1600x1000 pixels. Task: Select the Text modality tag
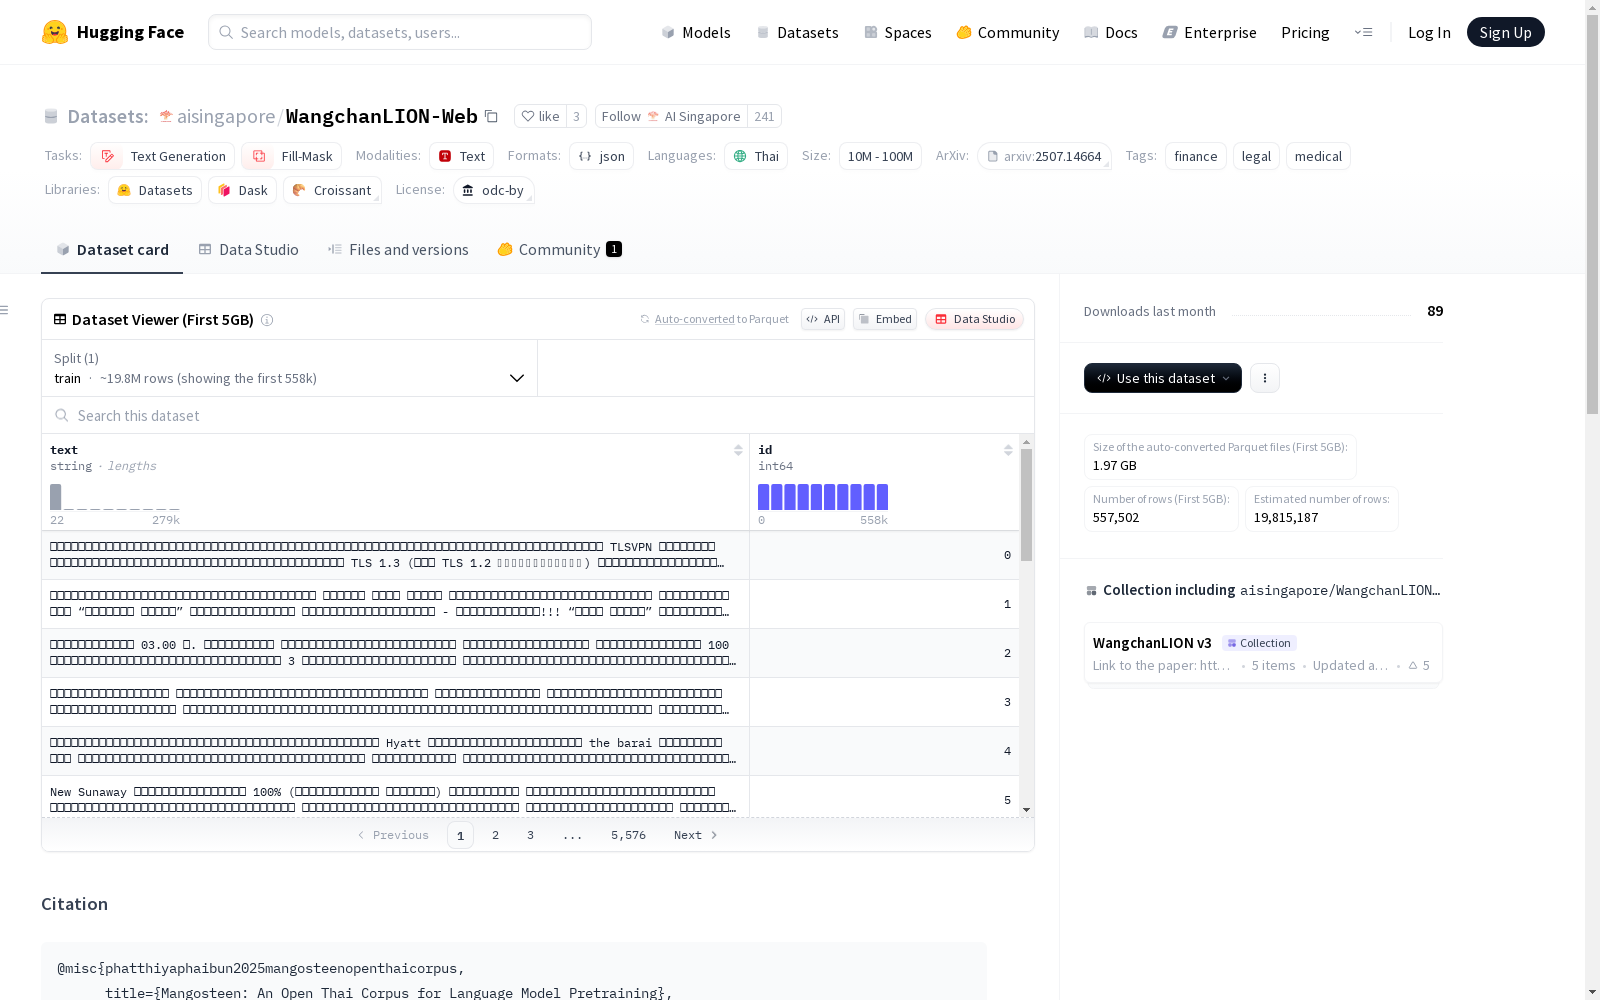[x=461, y=156]
